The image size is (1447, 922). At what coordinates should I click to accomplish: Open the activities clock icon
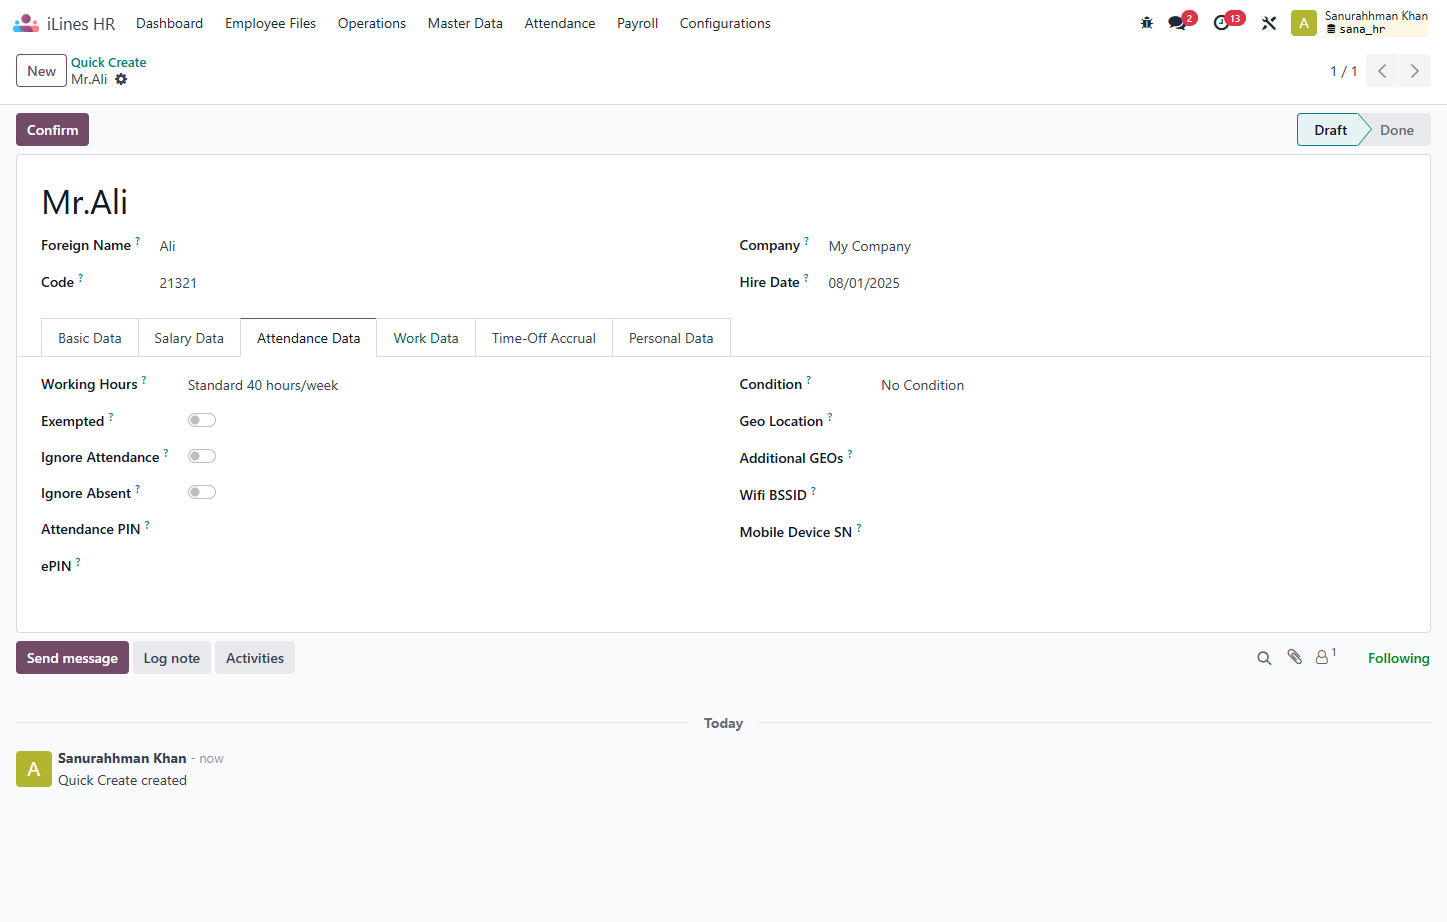click(x=1222, y=23)
